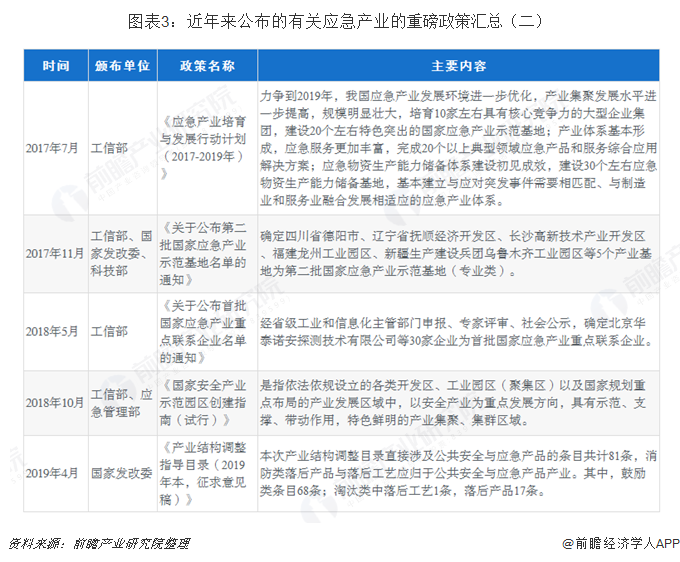Click policy name '《国家安全产业示范园区创建指南（试行）》'
This screenshot has width=680, height=562.
(x=203, y=403)
